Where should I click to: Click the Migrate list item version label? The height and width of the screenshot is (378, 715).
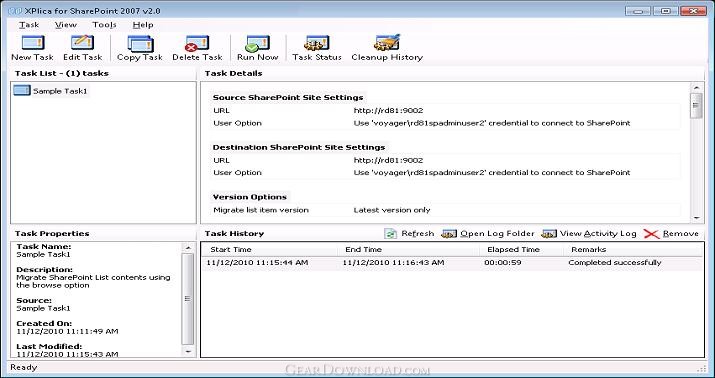[261, 210]
